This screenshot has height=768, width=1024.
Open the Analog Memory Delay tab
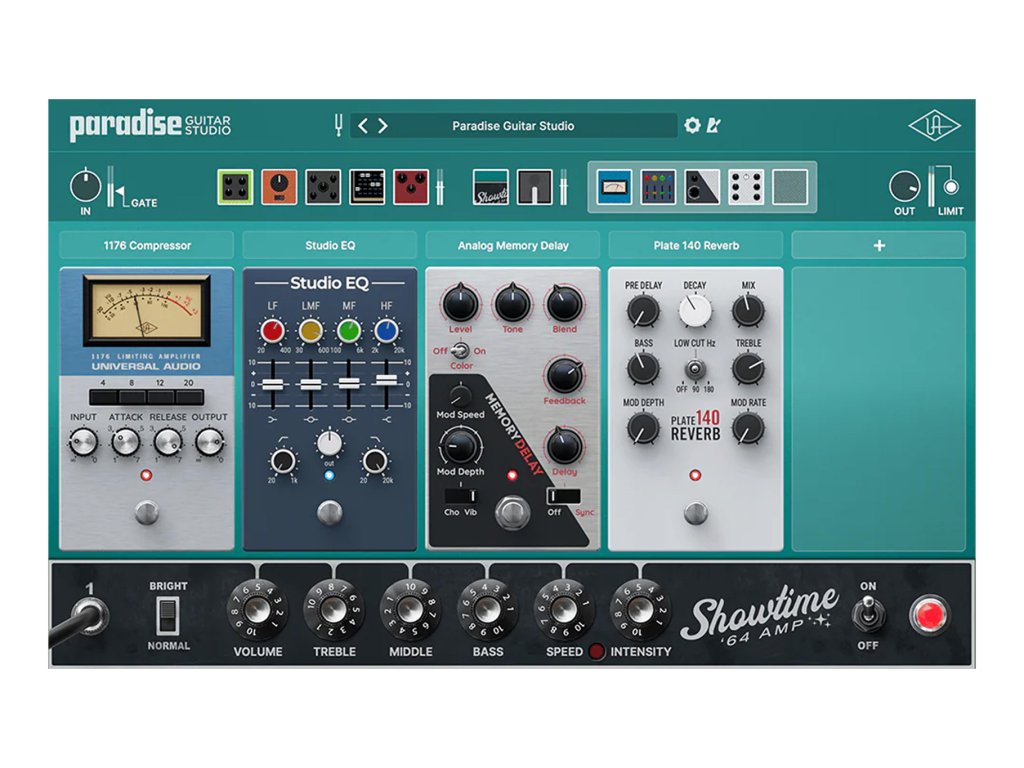513,246
